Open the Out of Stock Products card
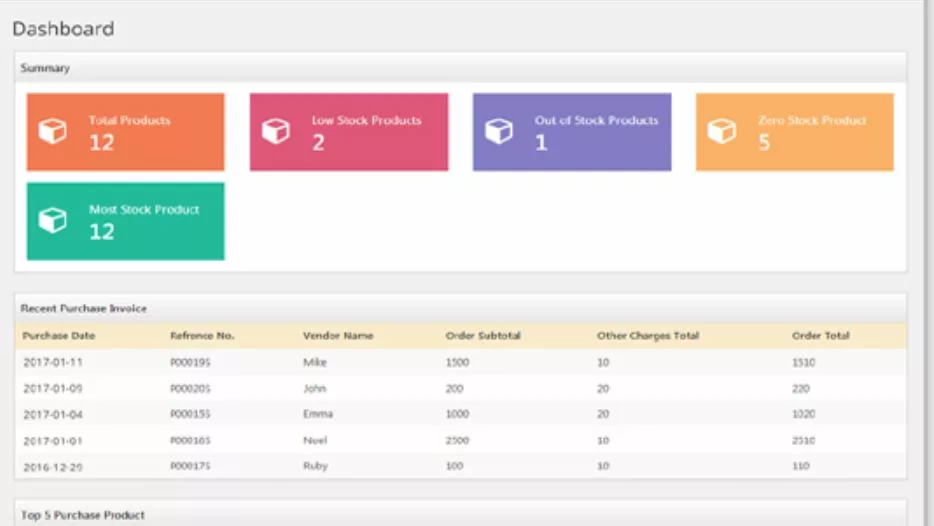The width and height of the screenshot is (934, 526). tap(572, 132)
